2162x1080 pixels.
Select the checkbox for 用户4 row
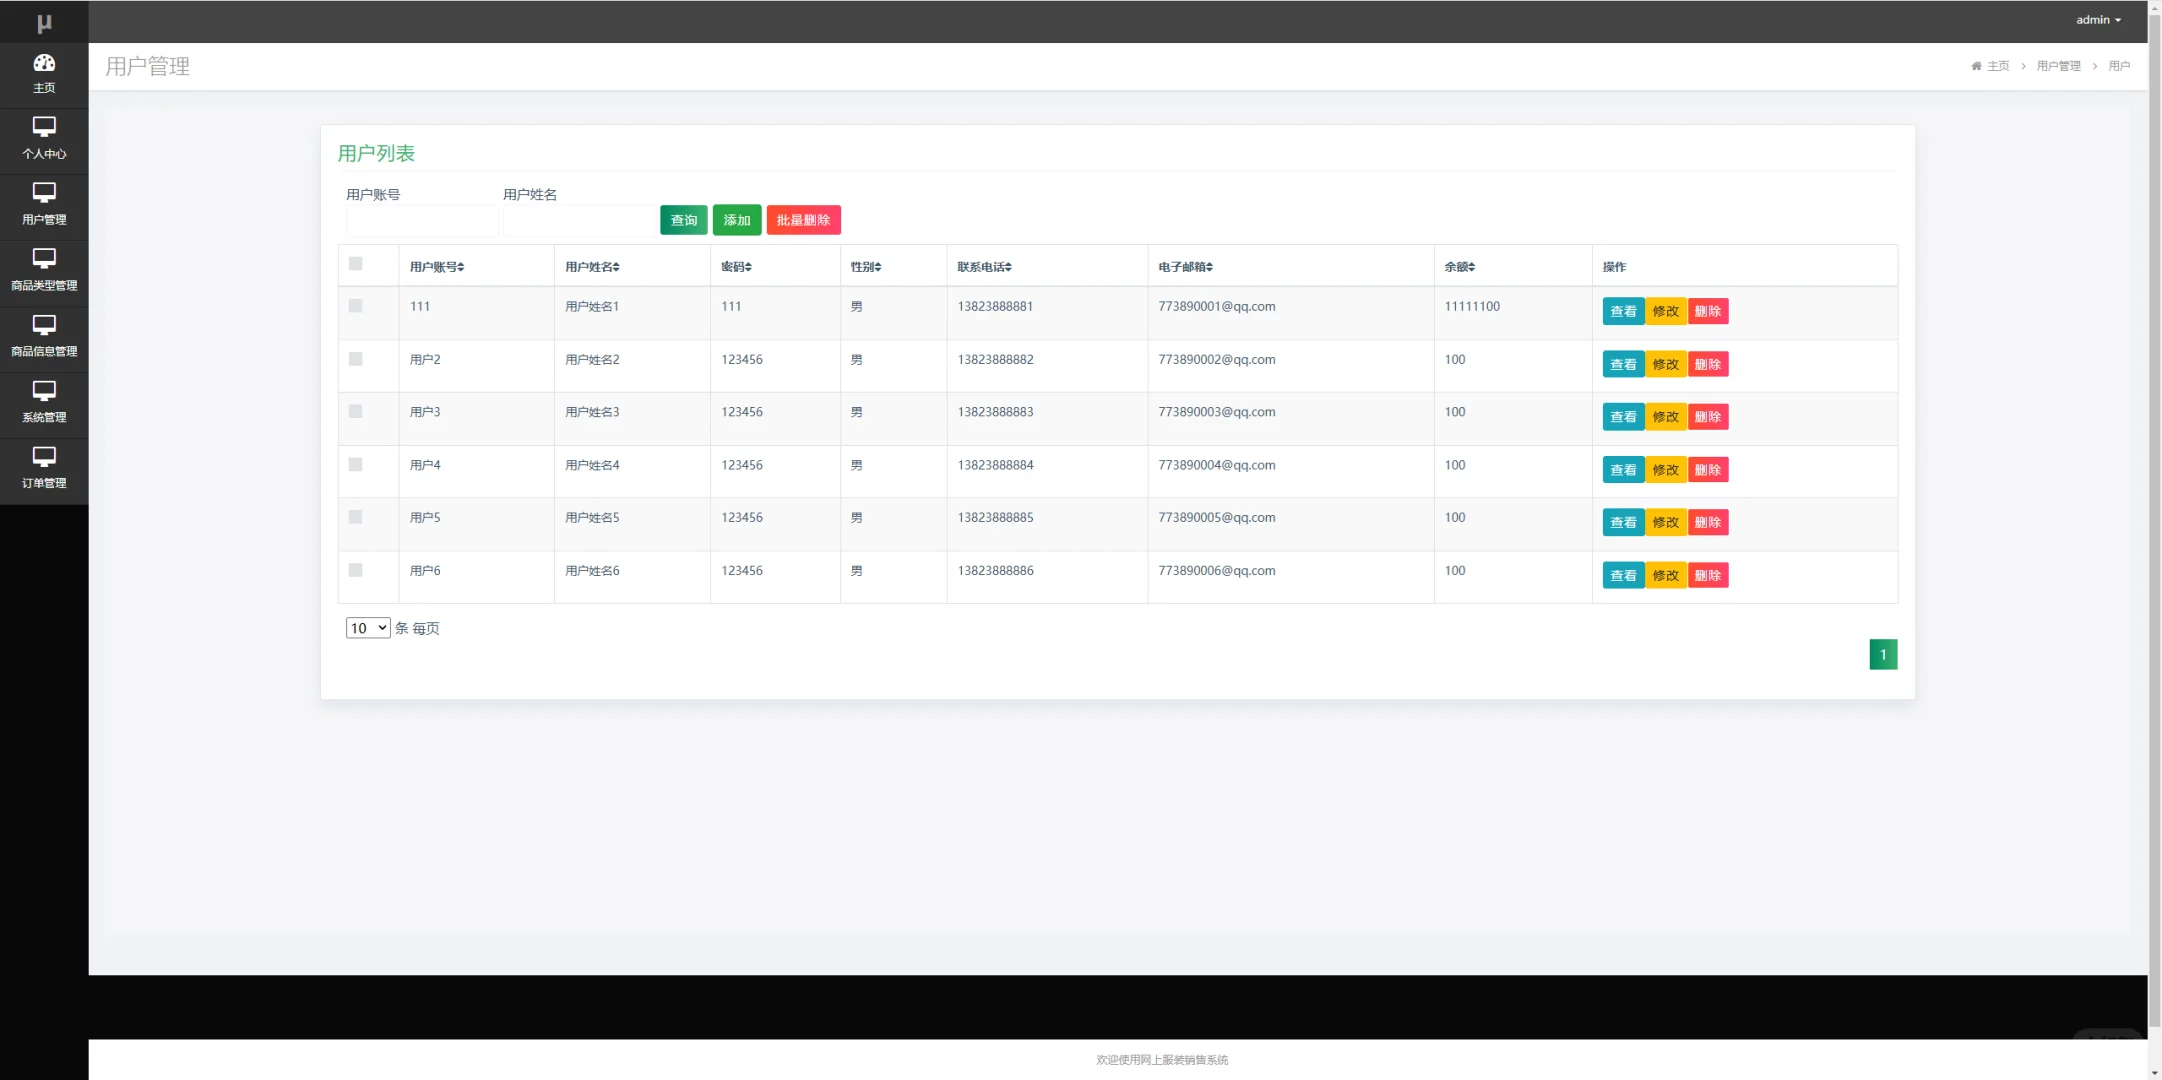tap(355, 465)
